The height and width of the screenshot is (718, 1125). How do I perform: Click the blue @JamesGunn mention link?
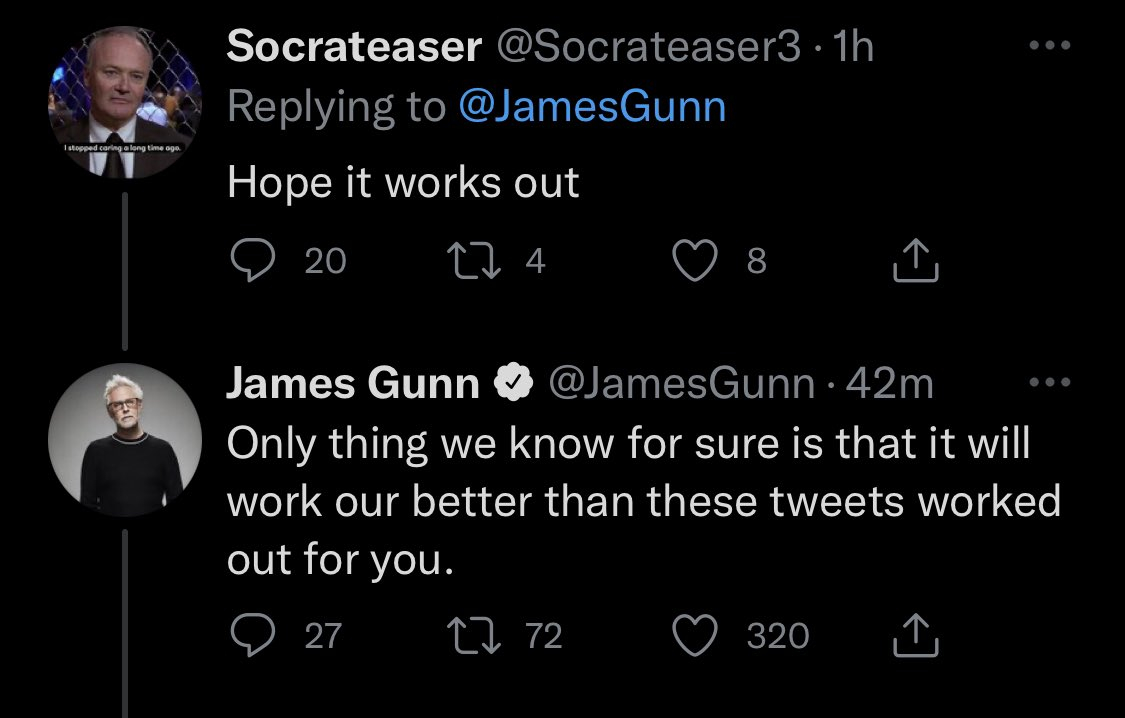[x=591, y=106]
